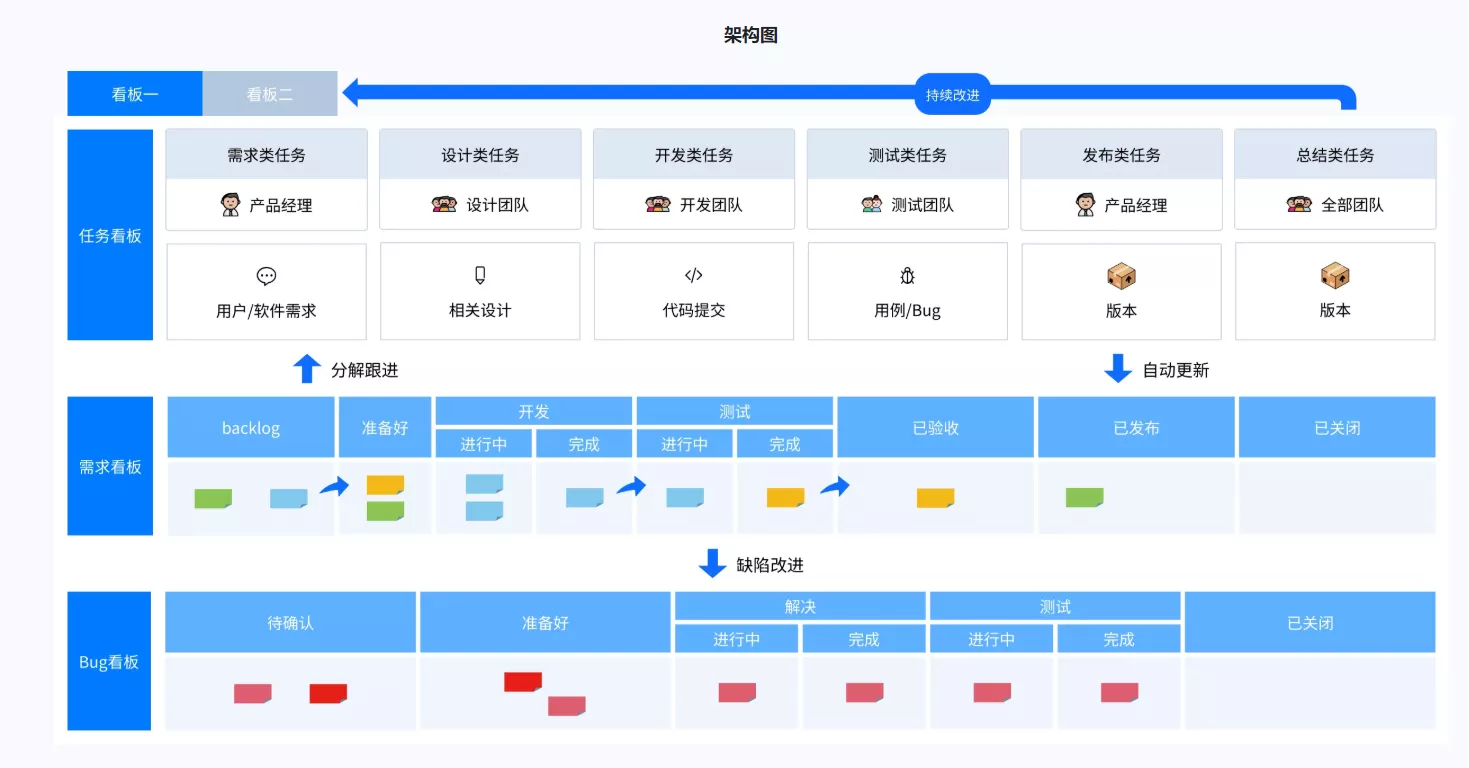Pick the pink note in Bug看板 准备好
Image resolution: width=1469 pixels, height=768 pixels.
[x=567, y=706]
